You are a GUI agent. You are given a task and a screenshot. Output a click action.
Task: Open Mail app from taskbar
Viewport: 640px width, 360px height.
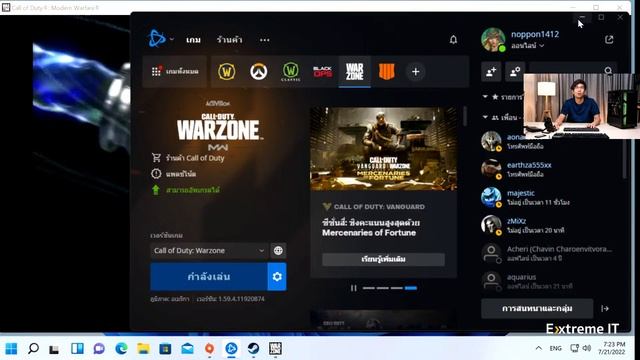[x=187, y=349]
